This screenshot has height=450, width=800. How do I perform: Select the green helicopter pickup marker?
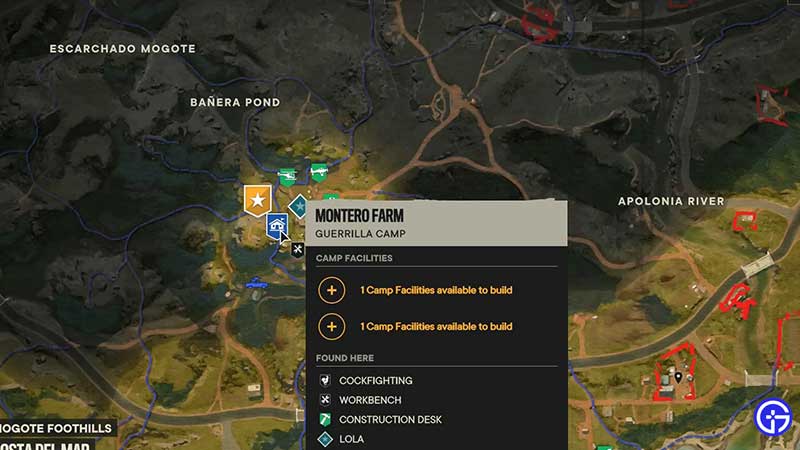coord(288,177)
